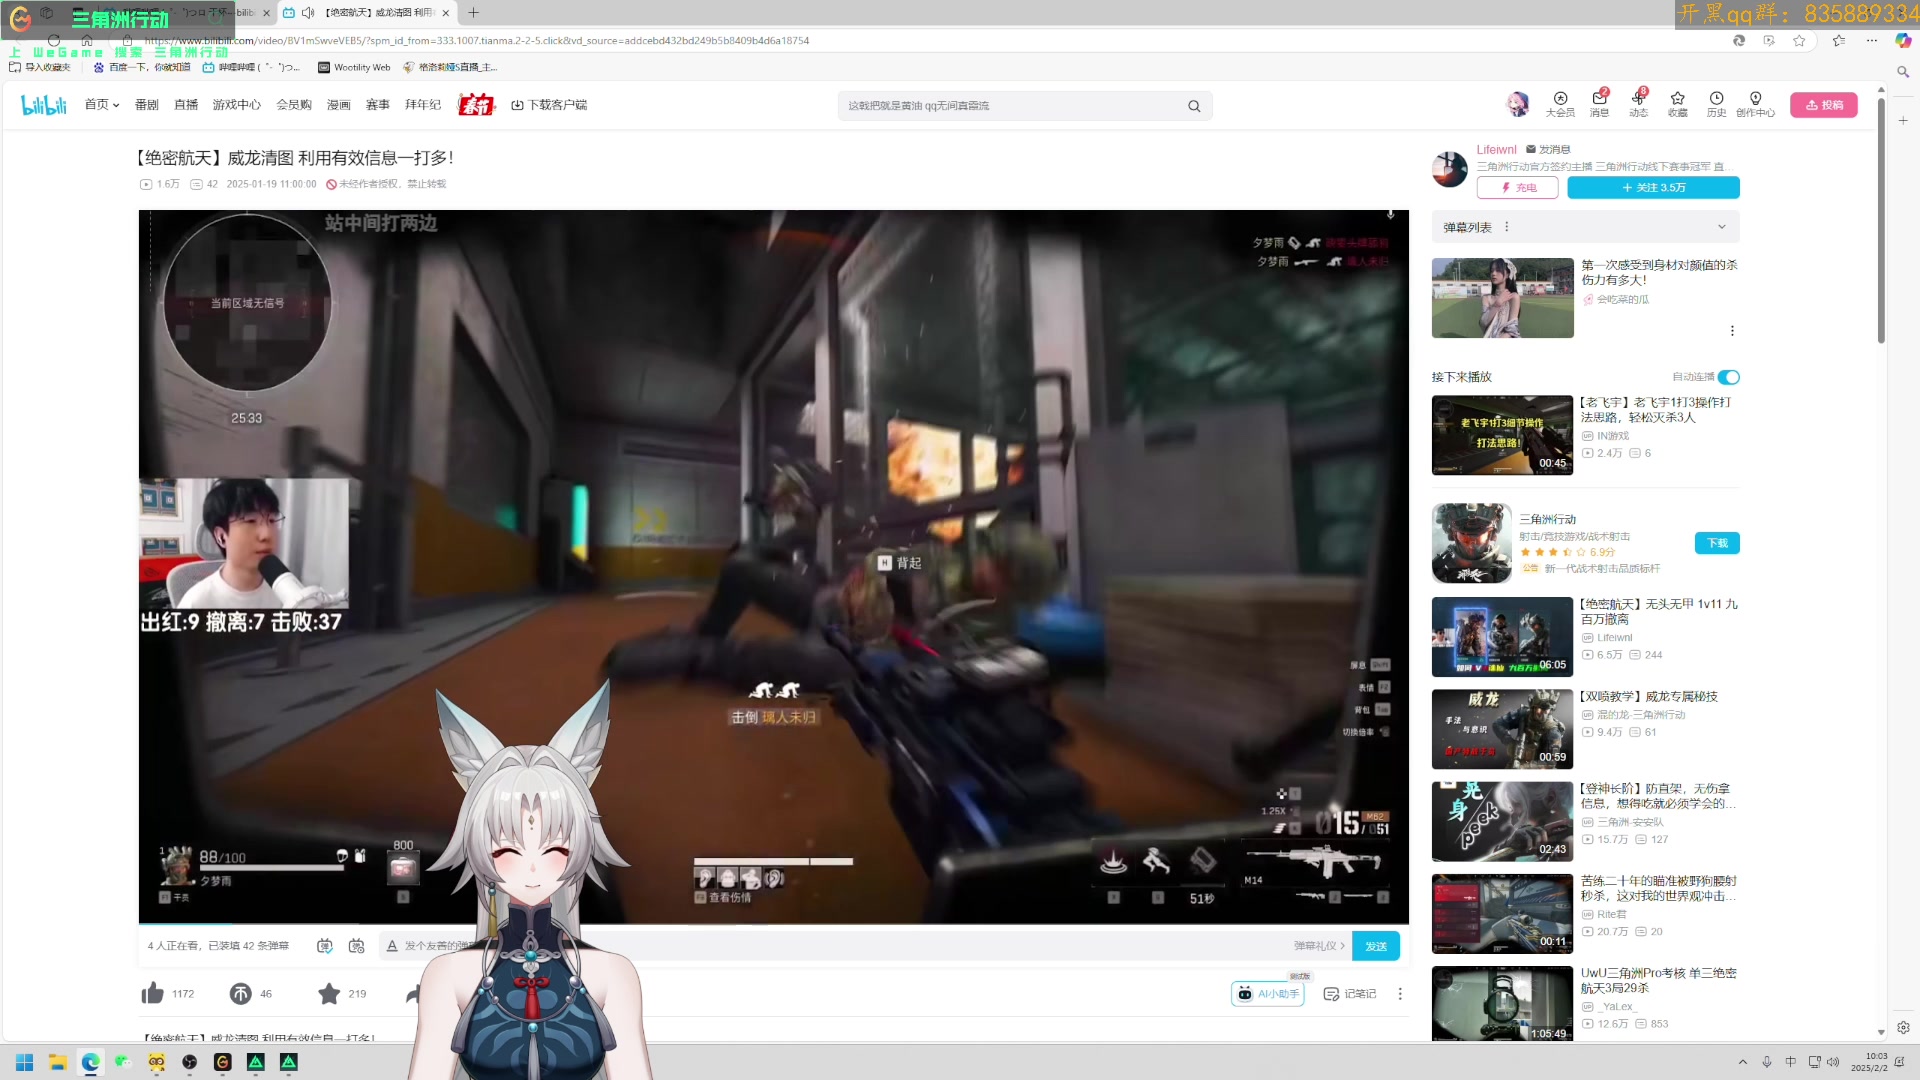This screenshot has height=1080, width=1920.
Task: Click the bilibili logo
Action: [44, 105]
